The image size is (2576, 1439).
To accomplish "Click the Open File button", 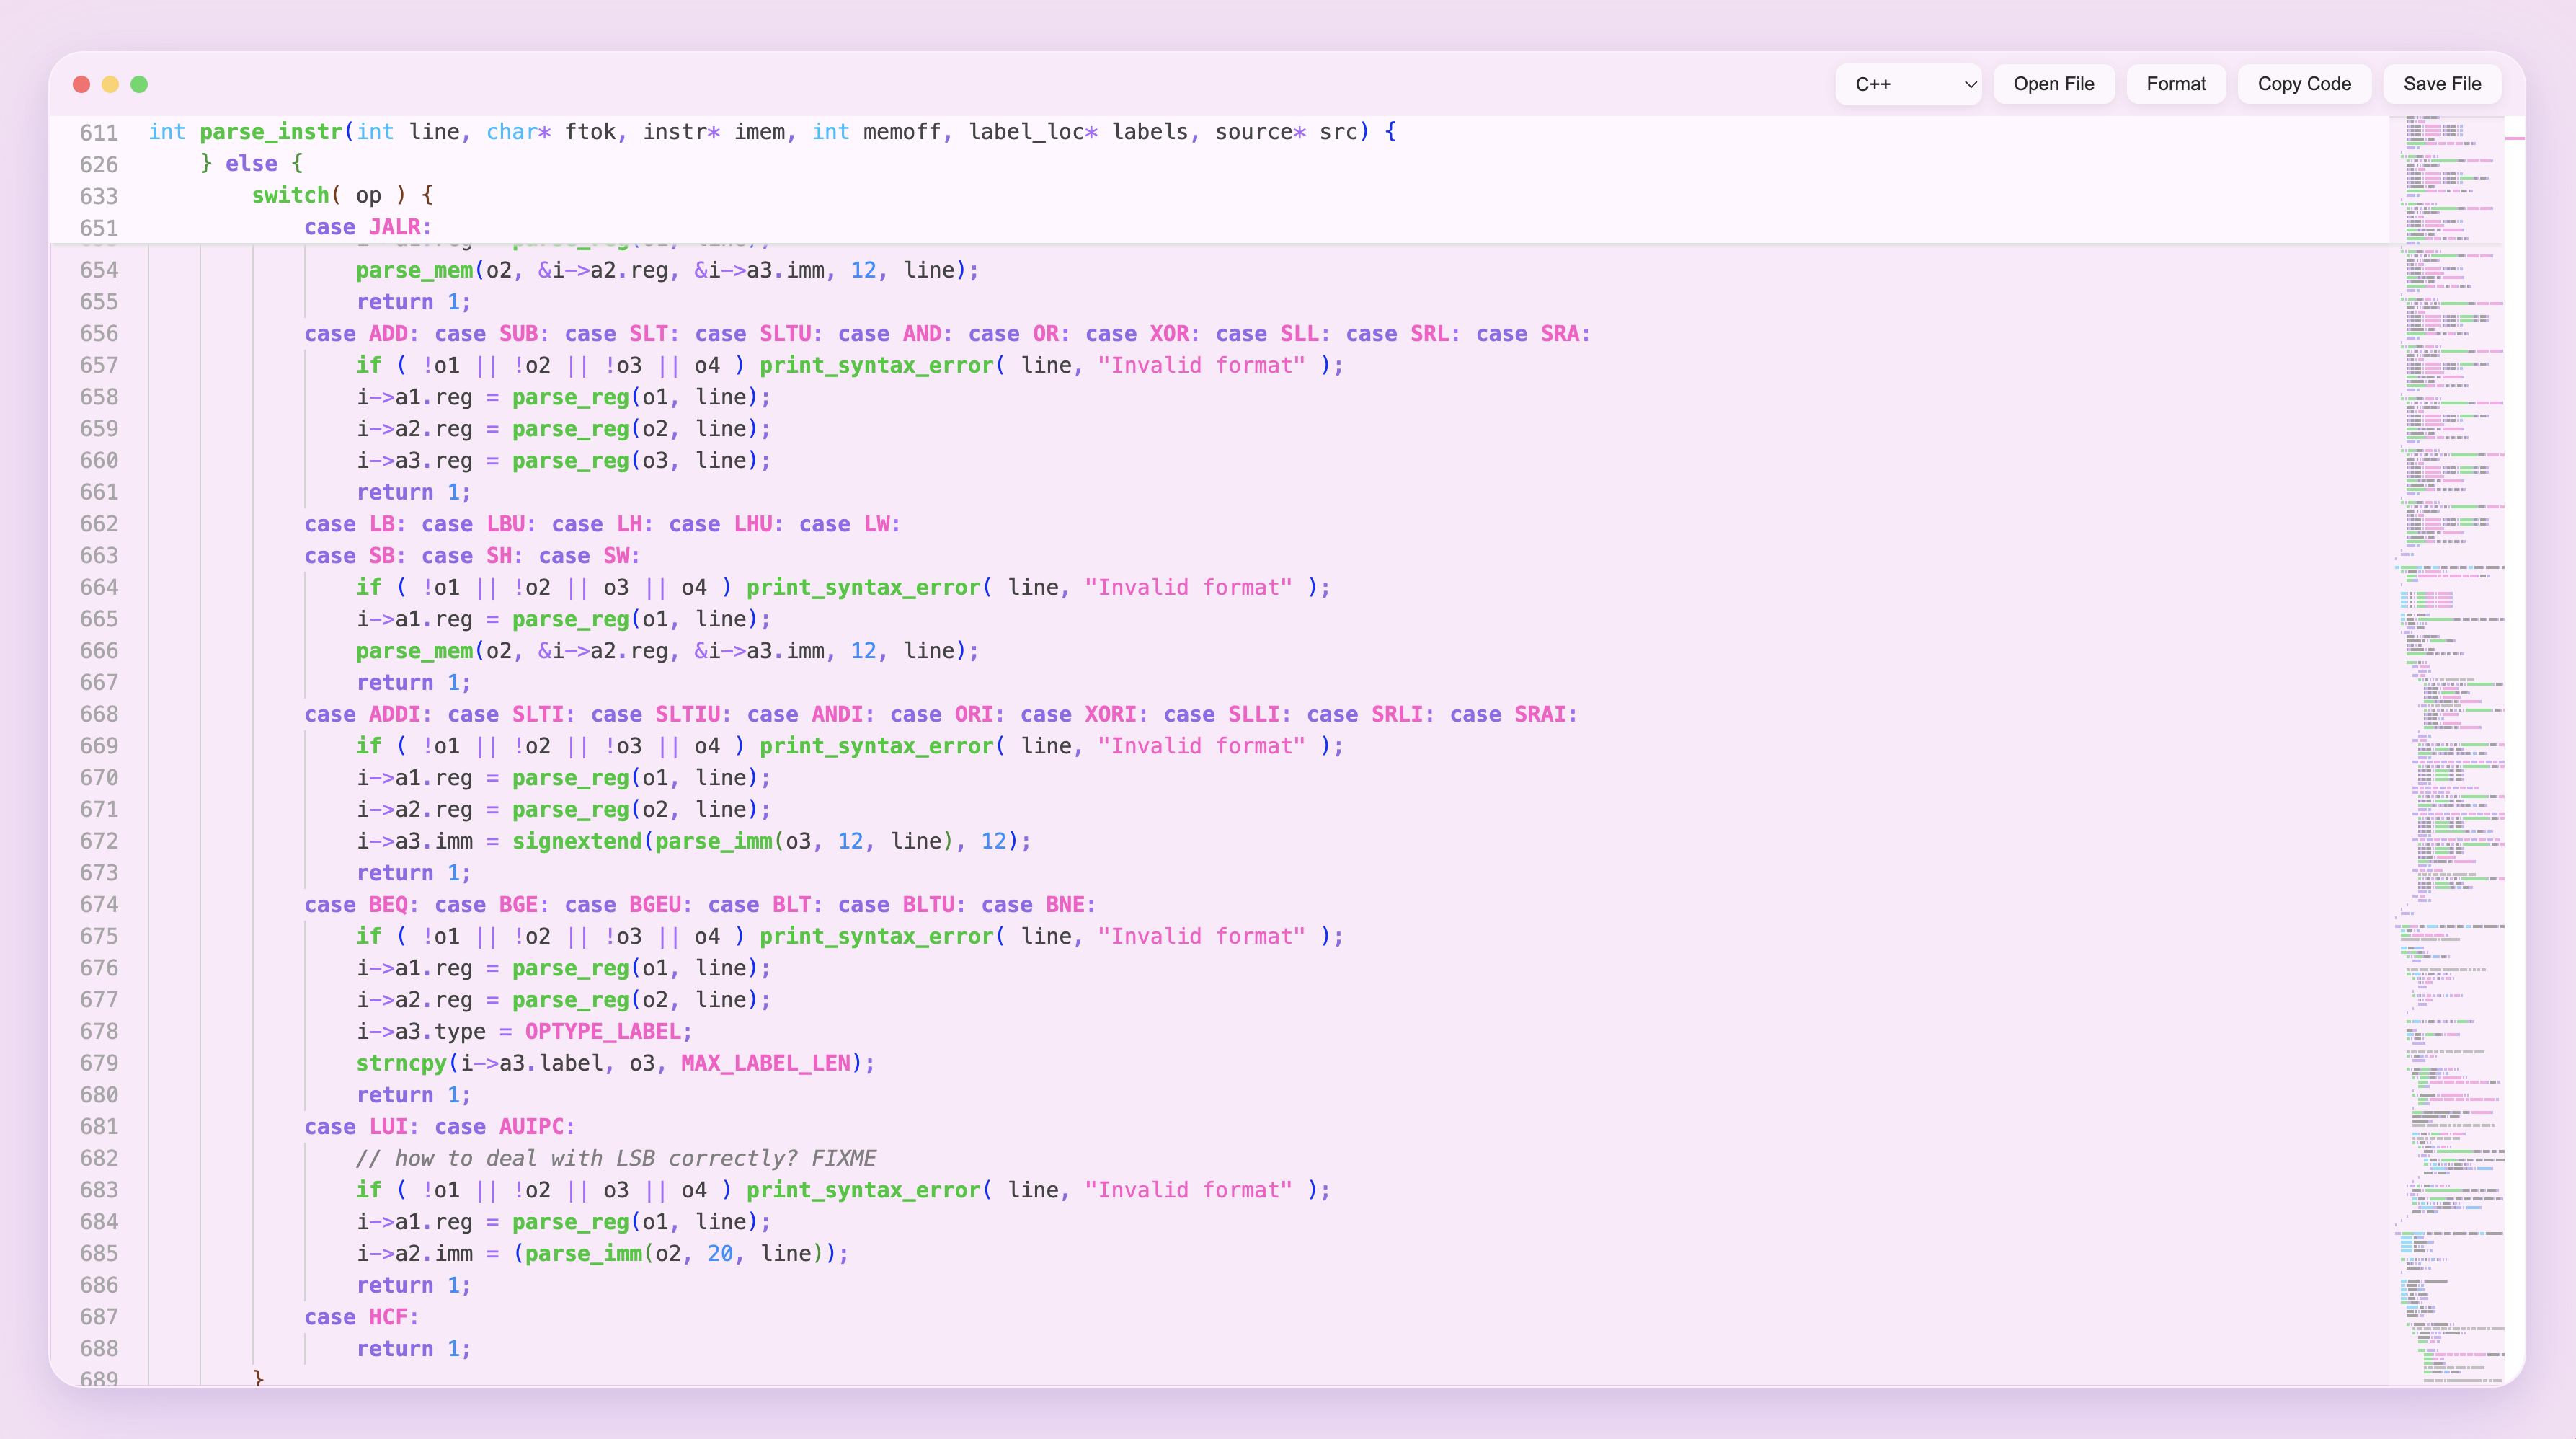I will point(2053,84).
